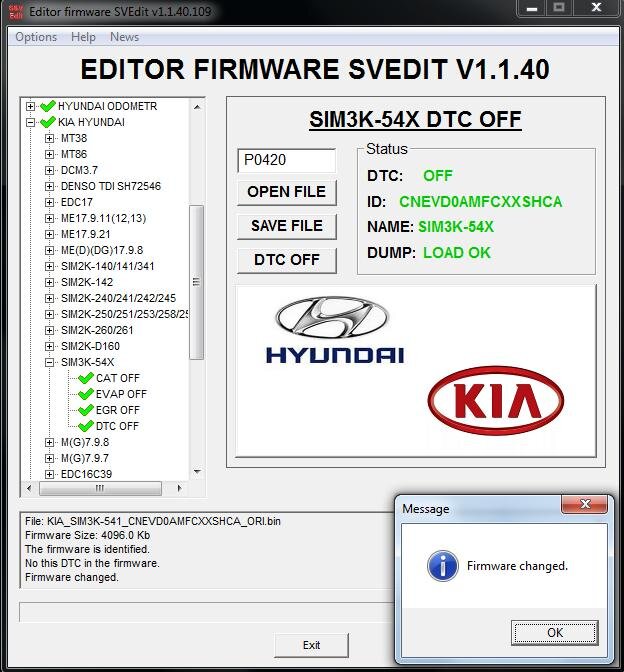The height and width of the screenshot is (672, 624).
Task: Click the OPEN FILE button
Action: click(287, 192)
